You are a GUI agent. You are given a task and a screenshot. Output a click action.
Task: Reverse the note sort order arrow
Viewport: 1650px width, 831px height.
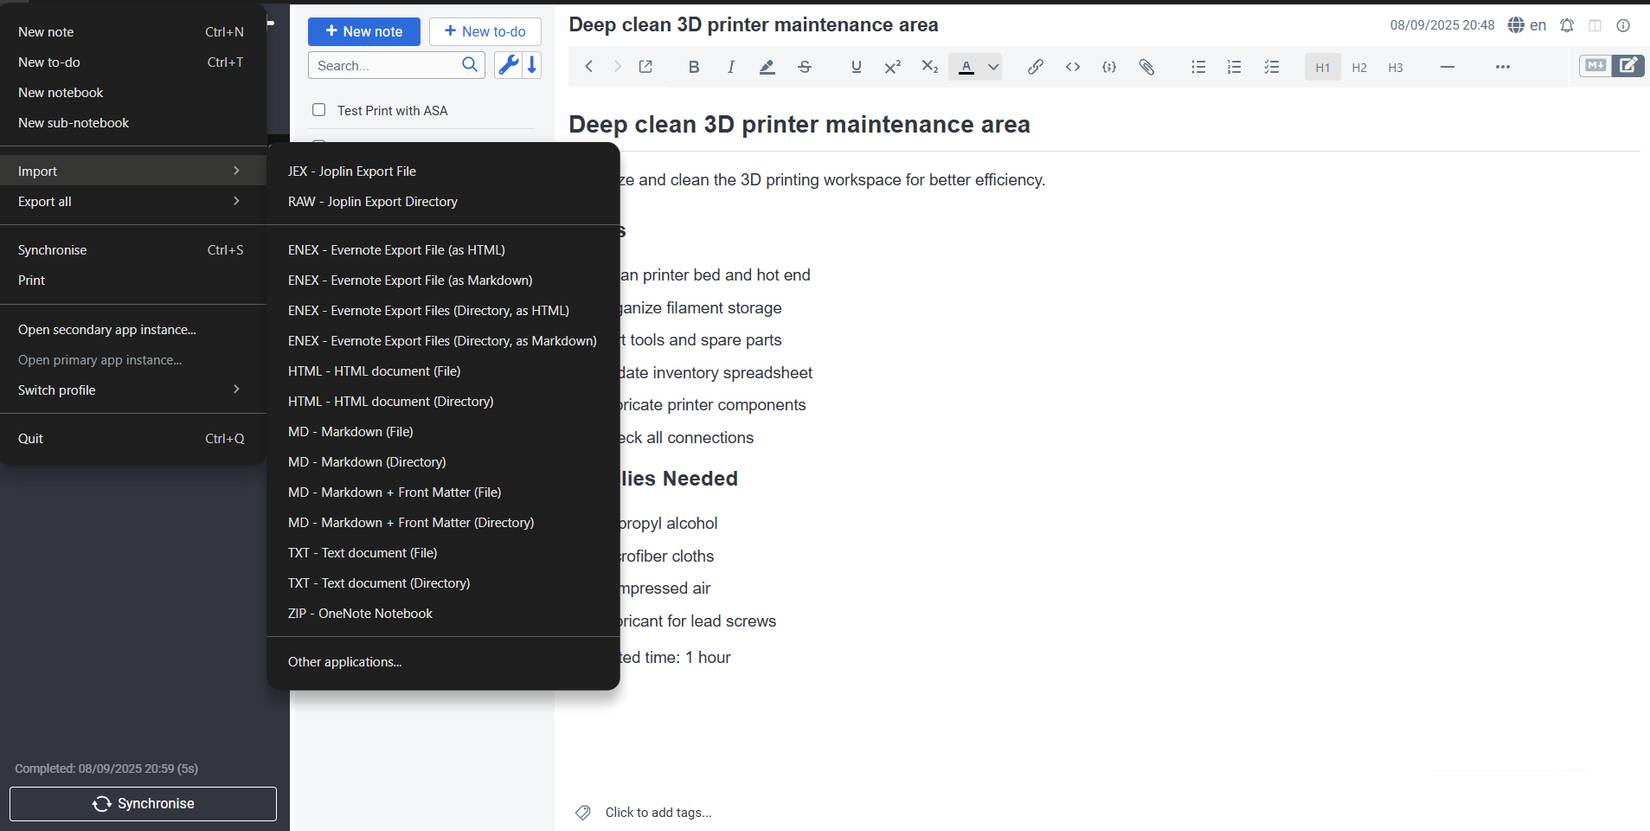532,65
